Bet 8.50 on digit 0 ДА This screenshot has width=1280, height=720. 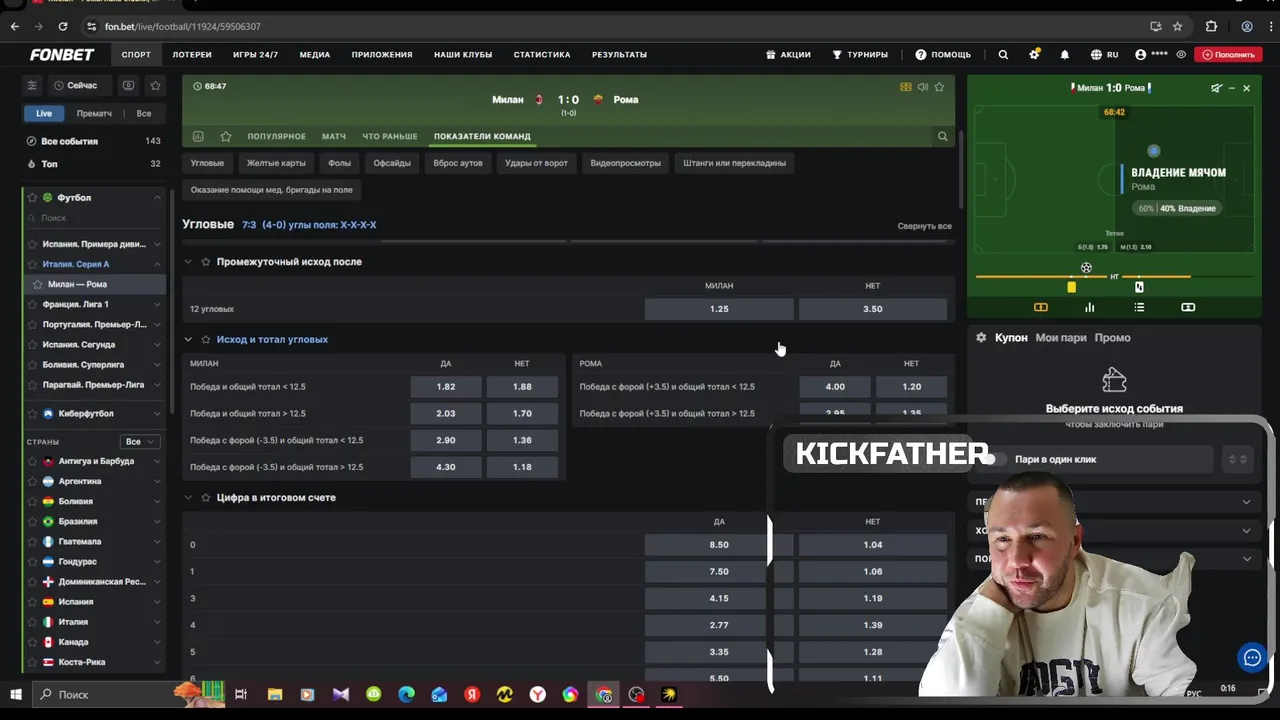(719, 545)
